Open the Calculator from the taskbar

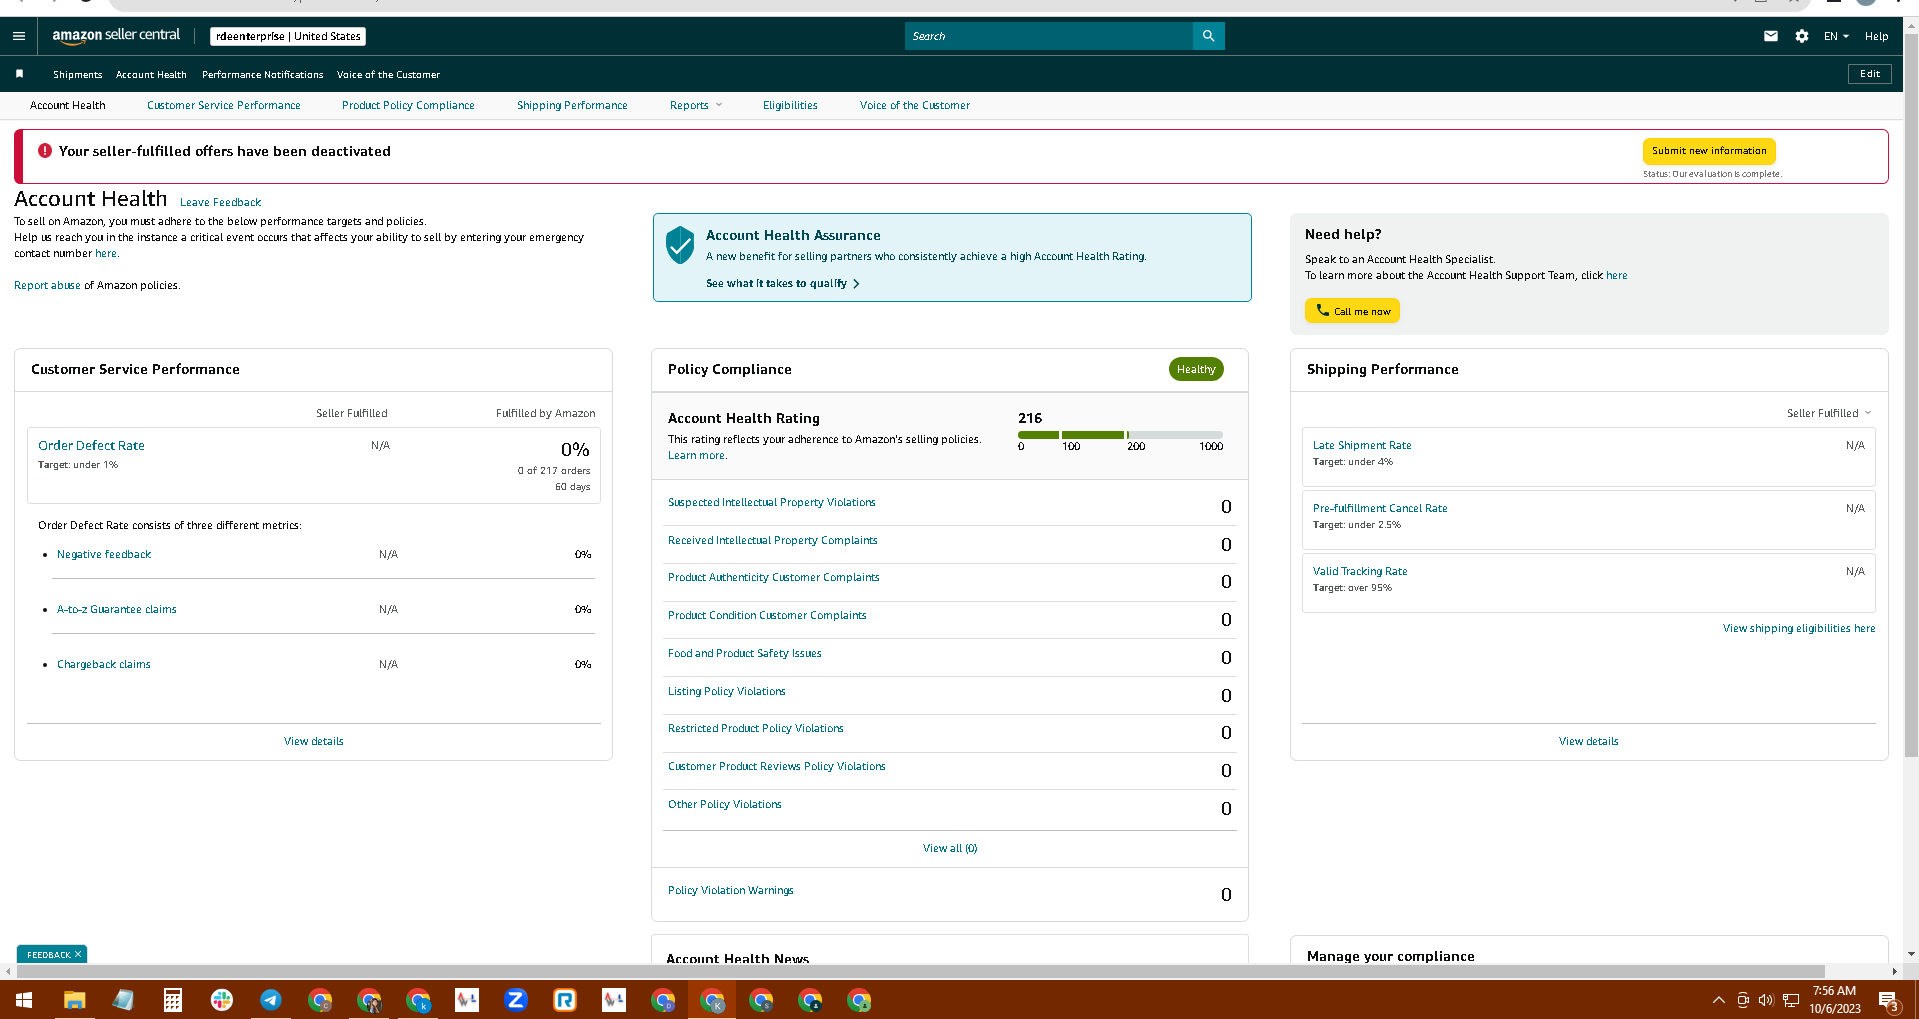point(172,1000)
